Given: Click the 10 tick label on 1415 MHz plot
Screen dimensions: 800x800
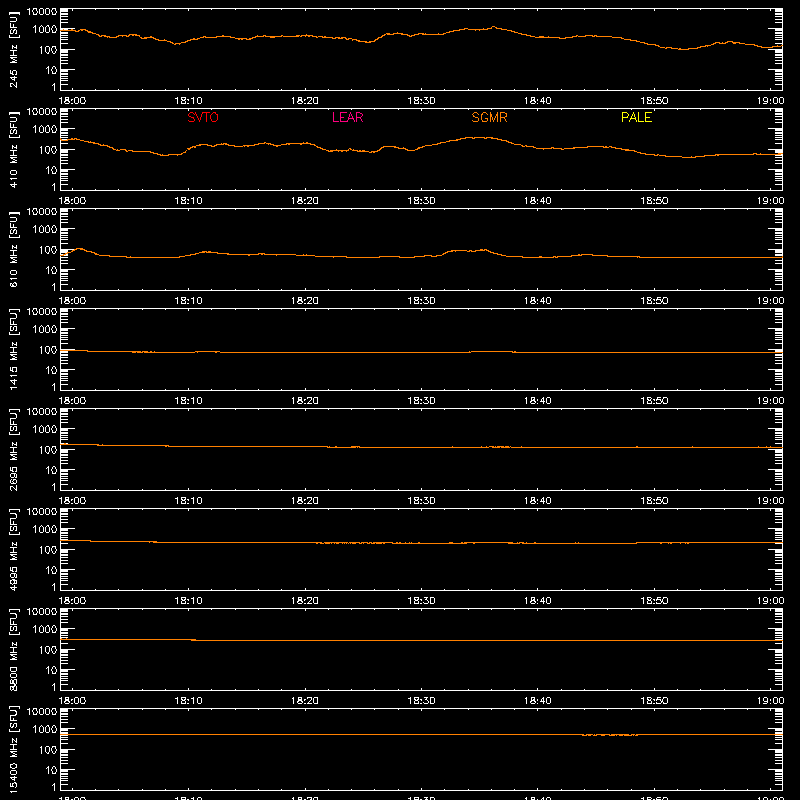Looking at the screenshot, I should pos(52,370).
